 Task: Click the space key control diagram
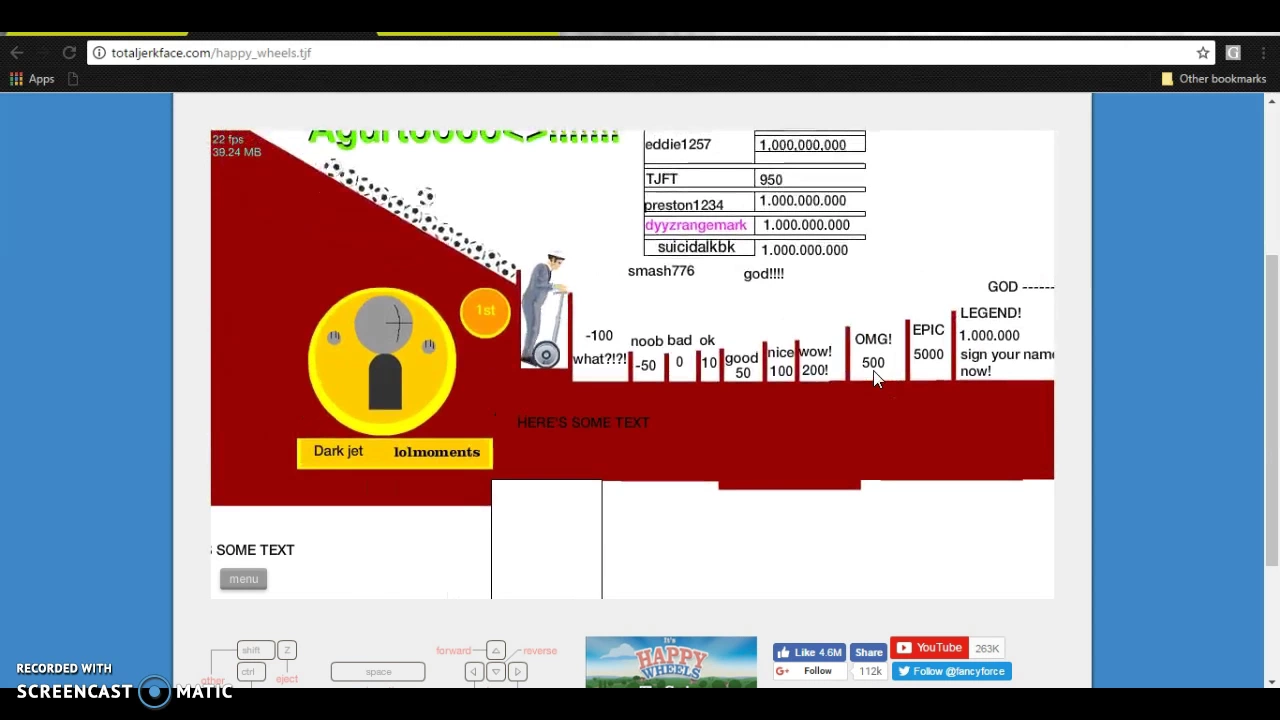click(378, 672)
